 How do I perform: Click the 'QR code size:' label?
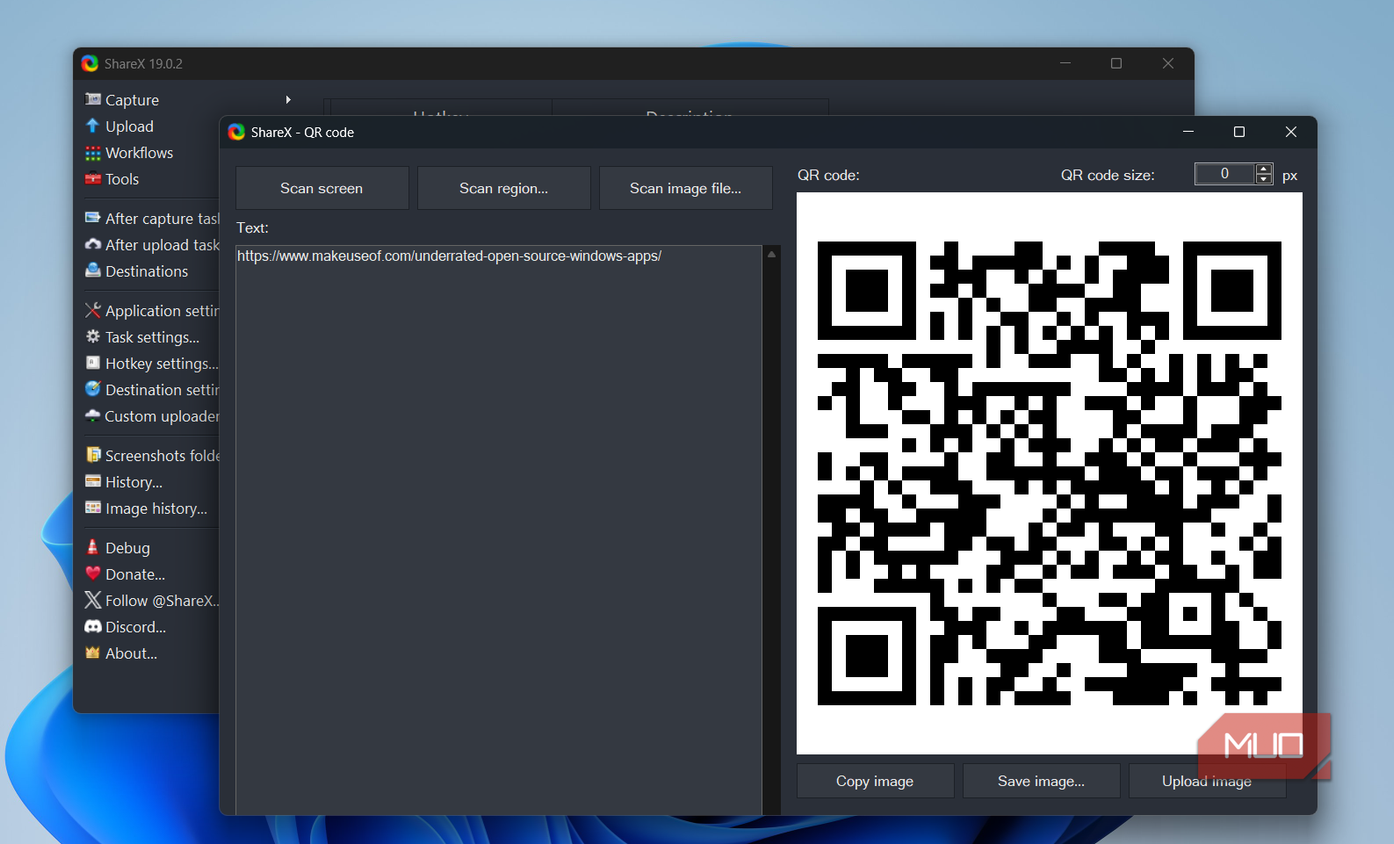1108,175
